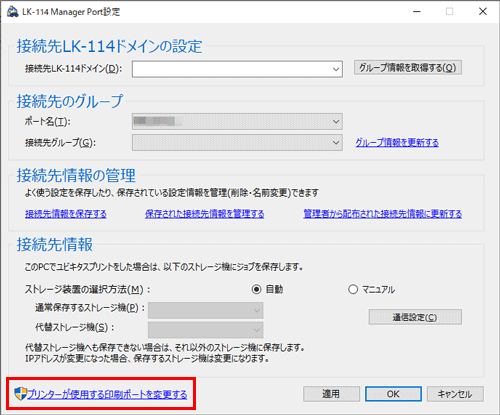Click the LK-114 Manager app icon in title bar

click(13, 12)
